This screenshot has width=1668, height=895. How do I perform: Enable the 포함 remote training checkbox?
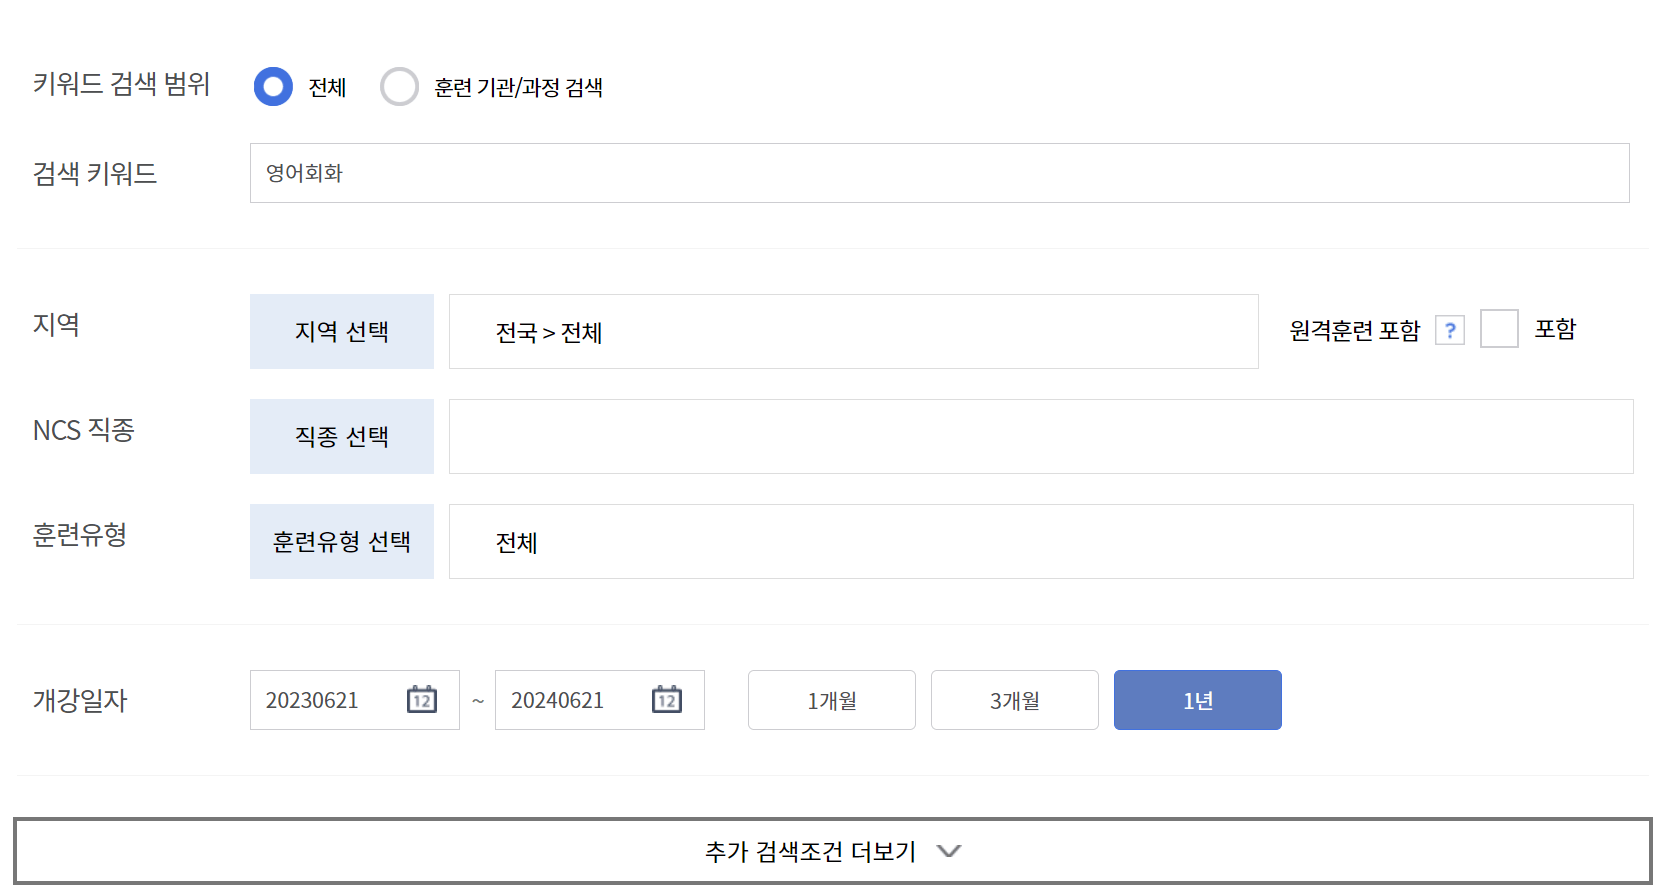(x=1499, y=329)
